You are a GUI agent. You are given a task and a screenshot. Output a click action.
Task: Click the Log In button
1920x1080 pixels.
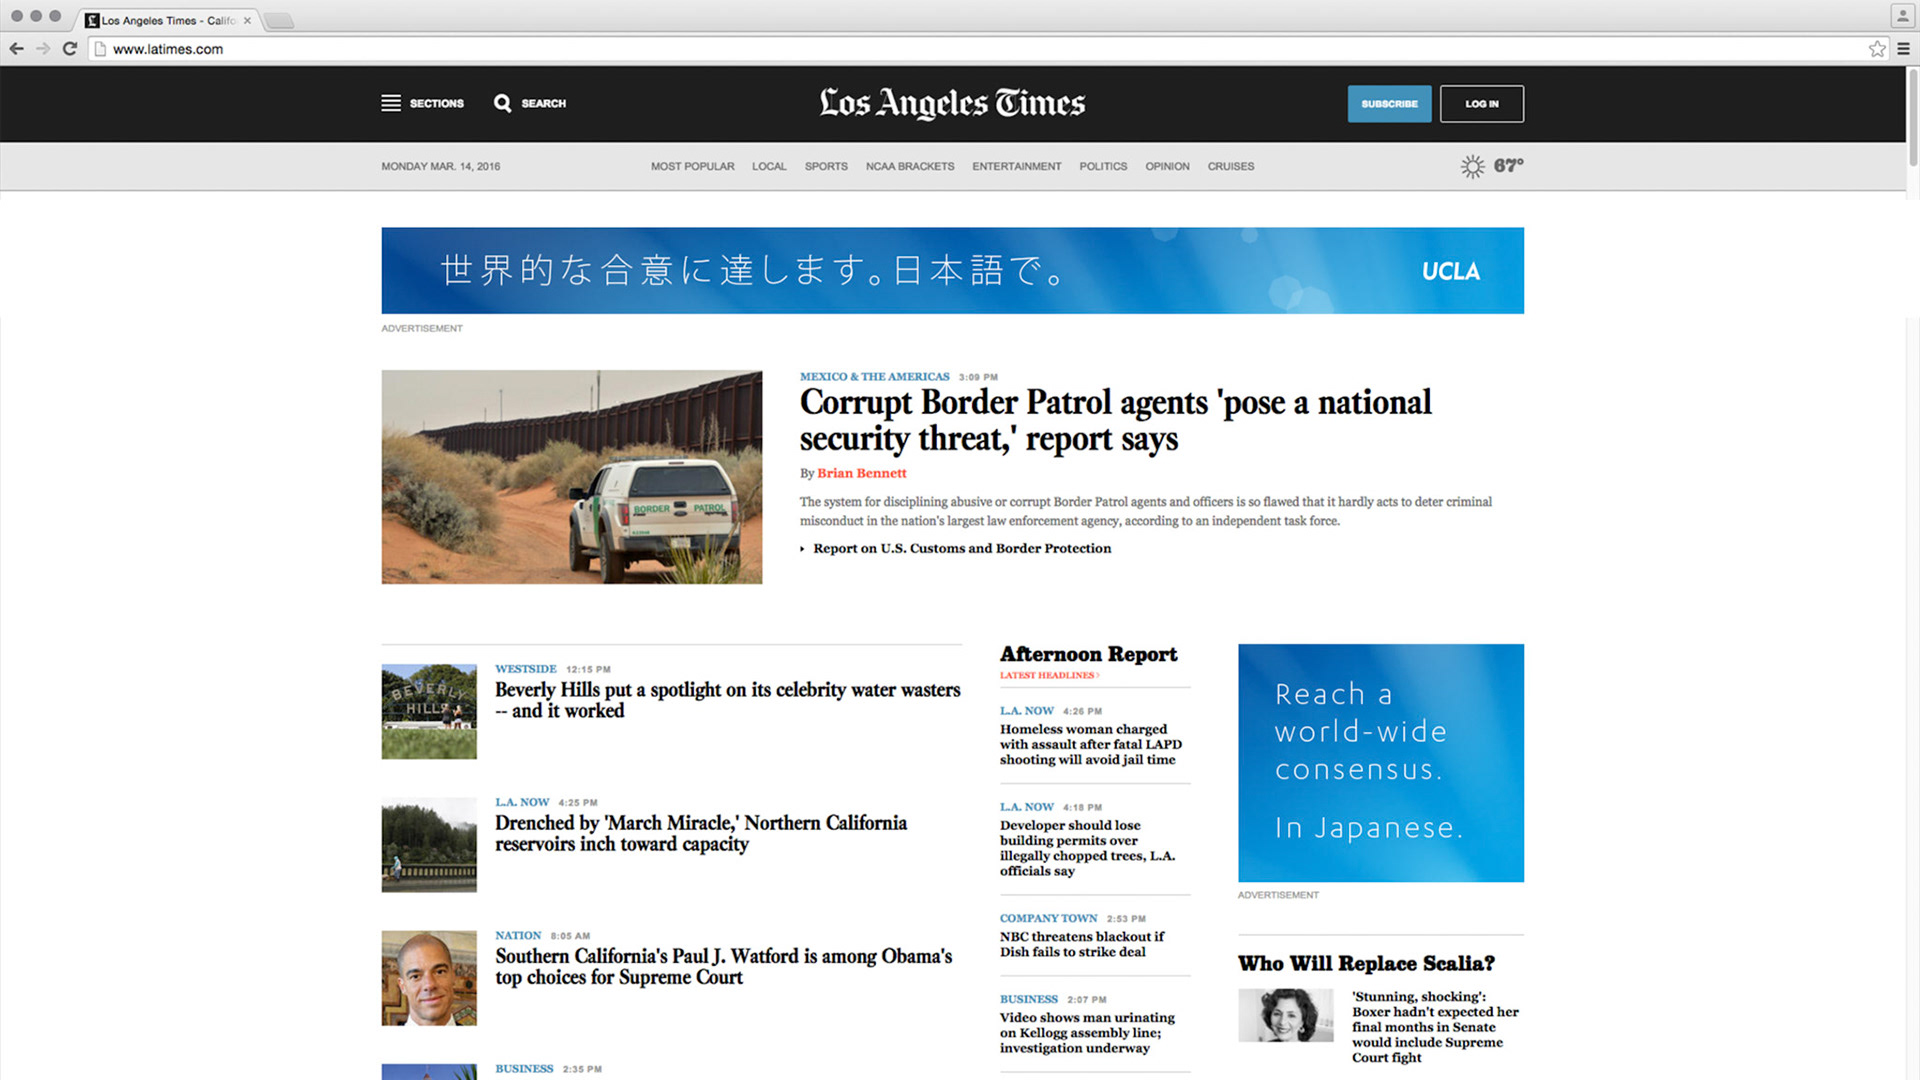[1481, 104]
